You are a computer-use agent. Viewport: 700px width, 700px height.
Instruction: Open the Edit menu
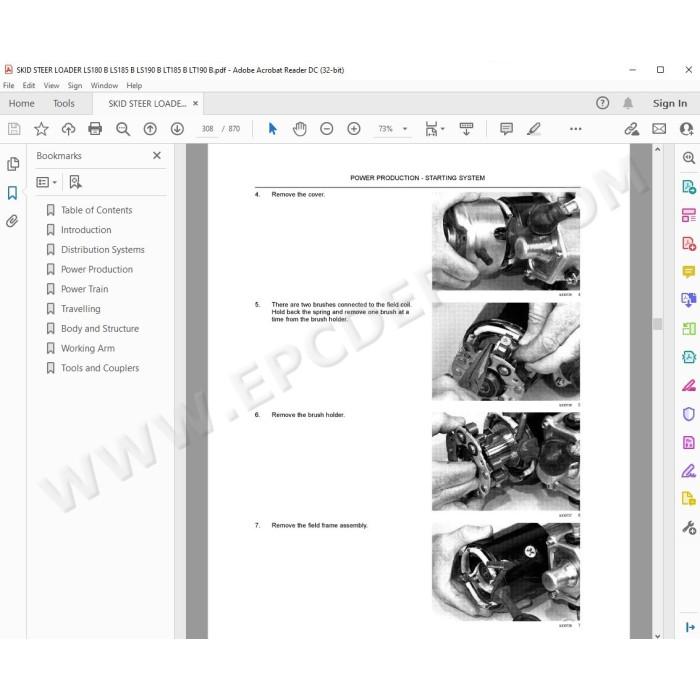click(29, 85)
